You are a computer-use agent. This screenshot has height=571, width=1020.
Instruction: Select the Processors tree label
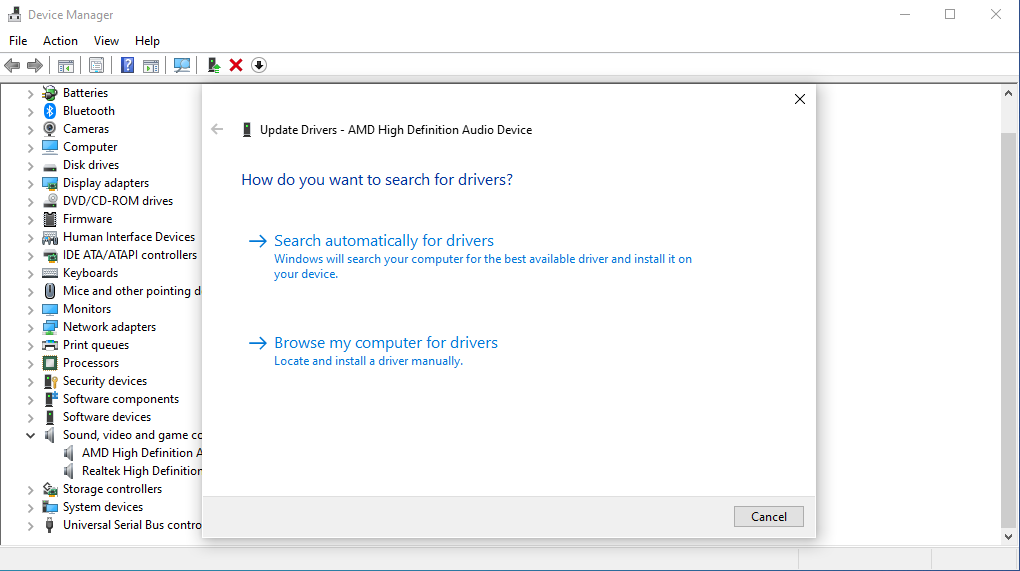(x=90, y=363)
